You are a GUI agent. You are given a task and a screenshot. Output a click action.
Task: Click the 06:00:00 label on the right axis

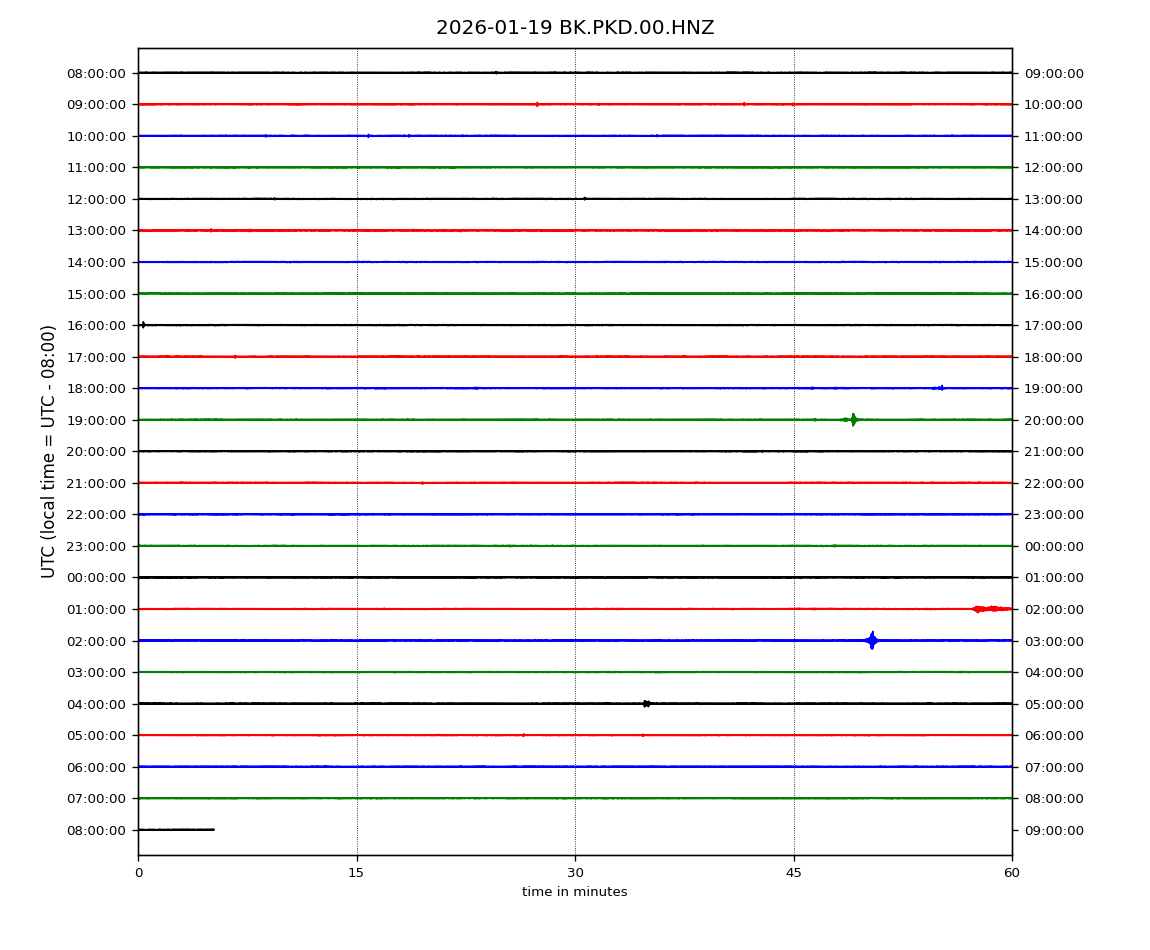(x=1054, y=736)
